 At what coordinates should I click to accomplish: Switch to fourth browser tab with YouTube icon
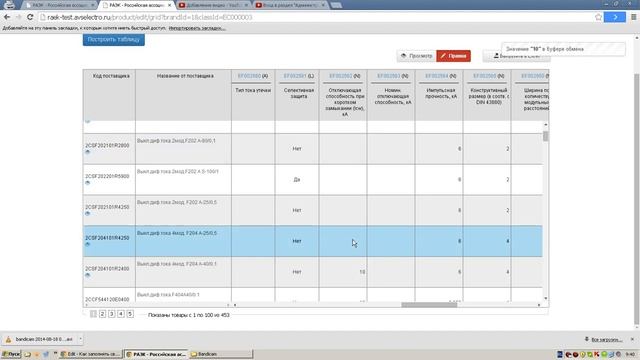tap(290, 5)
